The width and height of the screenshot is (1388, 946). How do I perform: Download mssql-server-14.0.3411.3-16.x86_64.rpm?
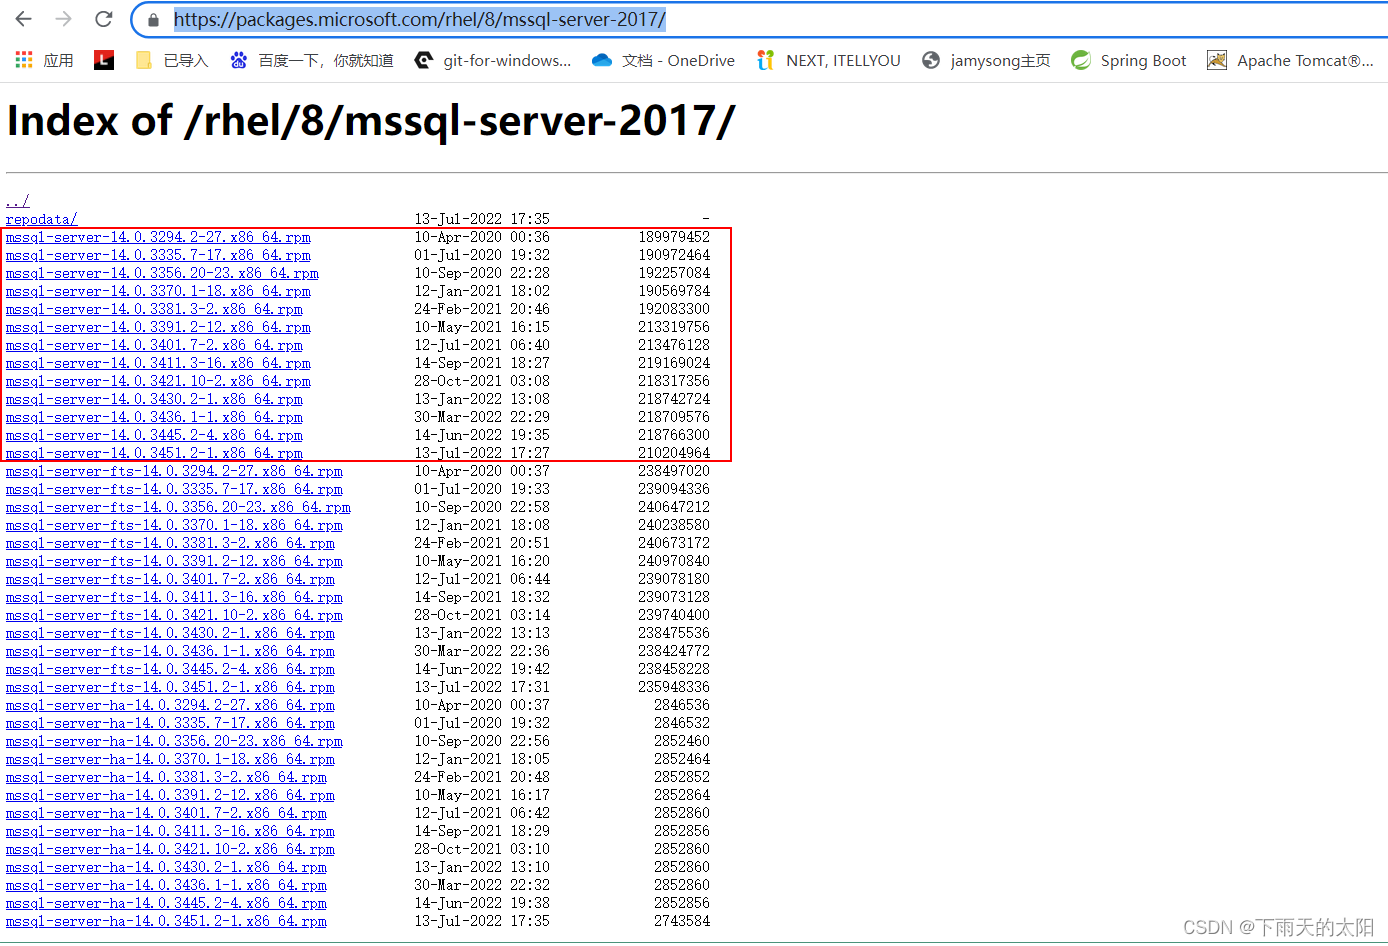click(x=158, y=363)
